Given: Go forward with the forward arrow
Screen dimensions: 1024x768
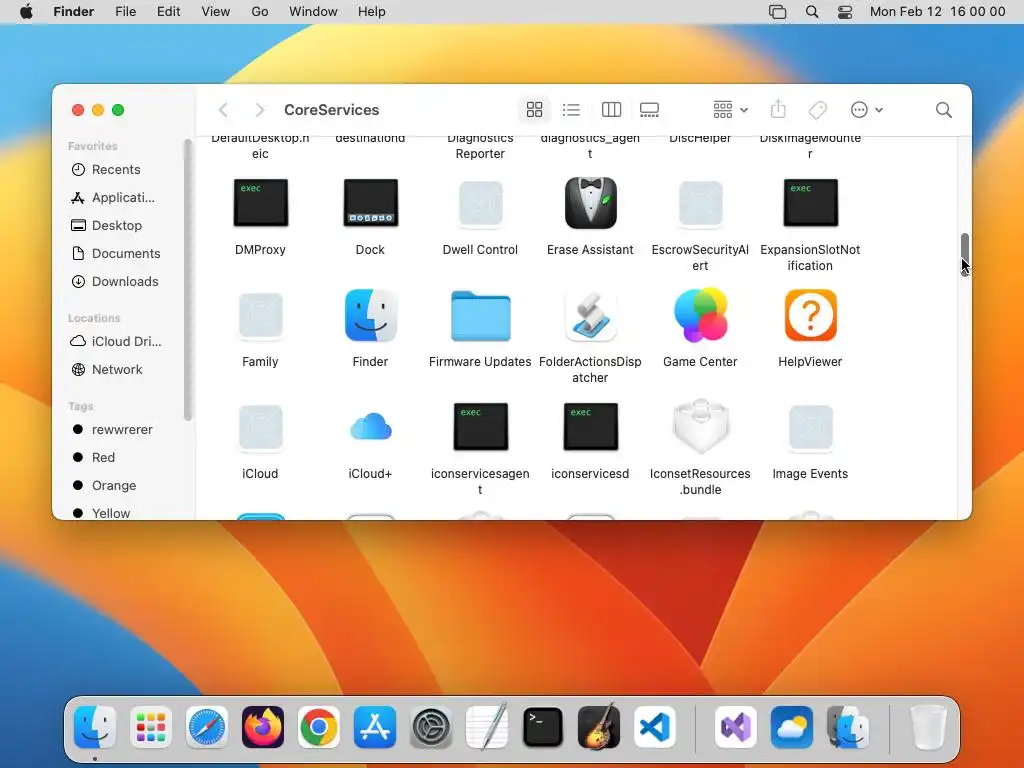Looking at the screenshot, I should tap(259, 110).
